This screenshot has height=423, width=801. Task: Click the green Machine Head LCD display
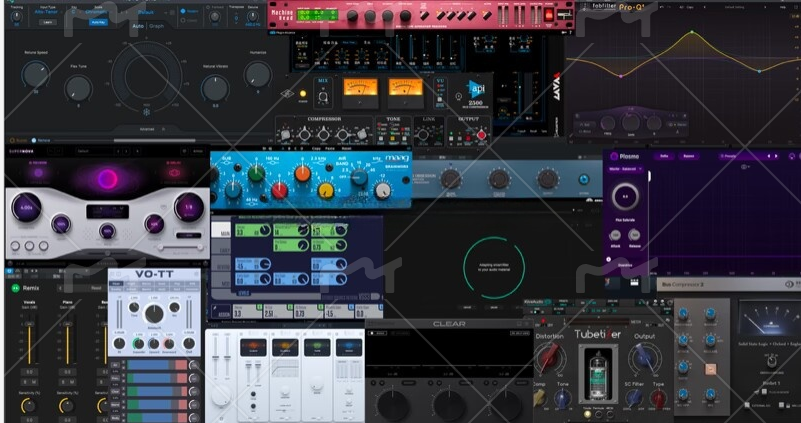coord(318,15)
